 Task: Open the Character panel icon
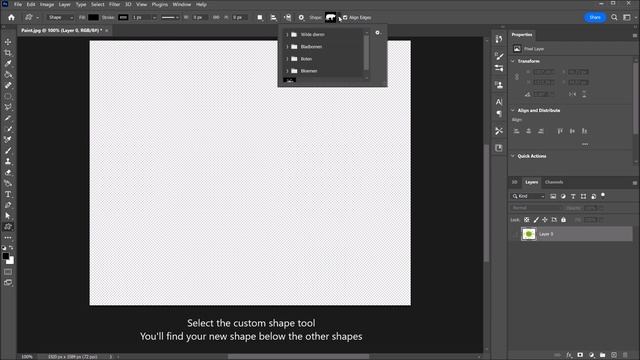click(x=499, y=102)
